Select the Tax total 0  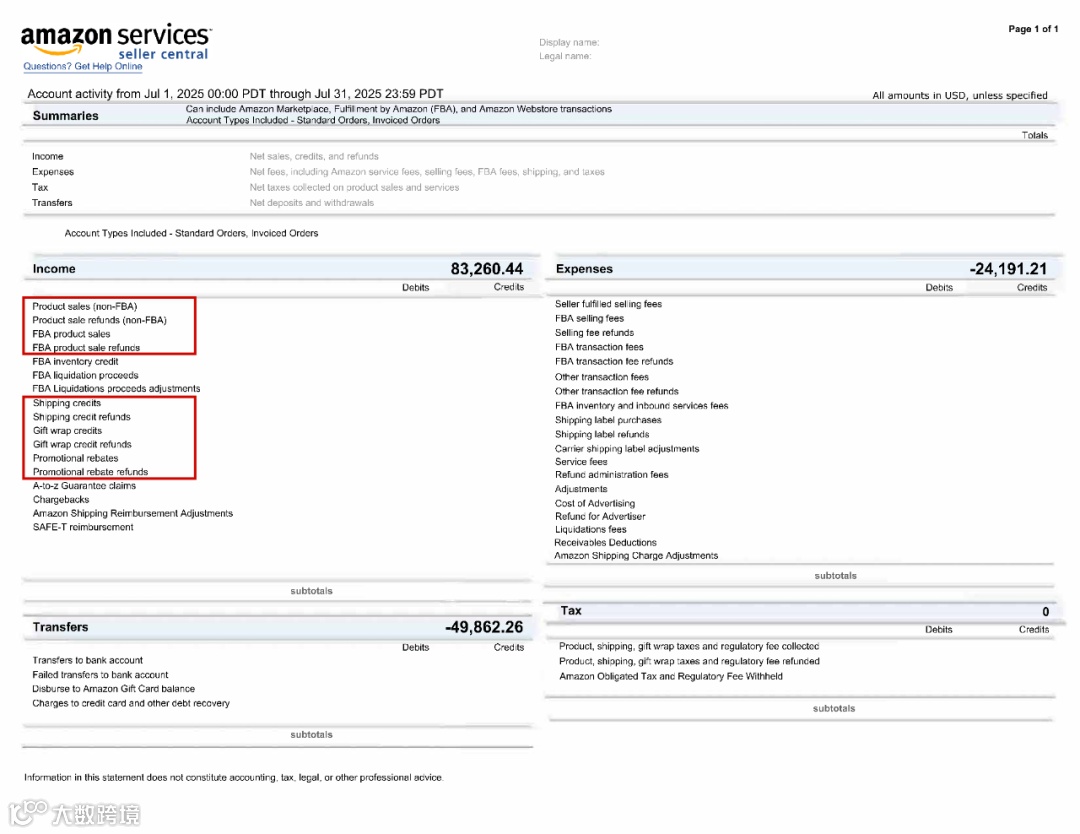tap(1045, 612)
